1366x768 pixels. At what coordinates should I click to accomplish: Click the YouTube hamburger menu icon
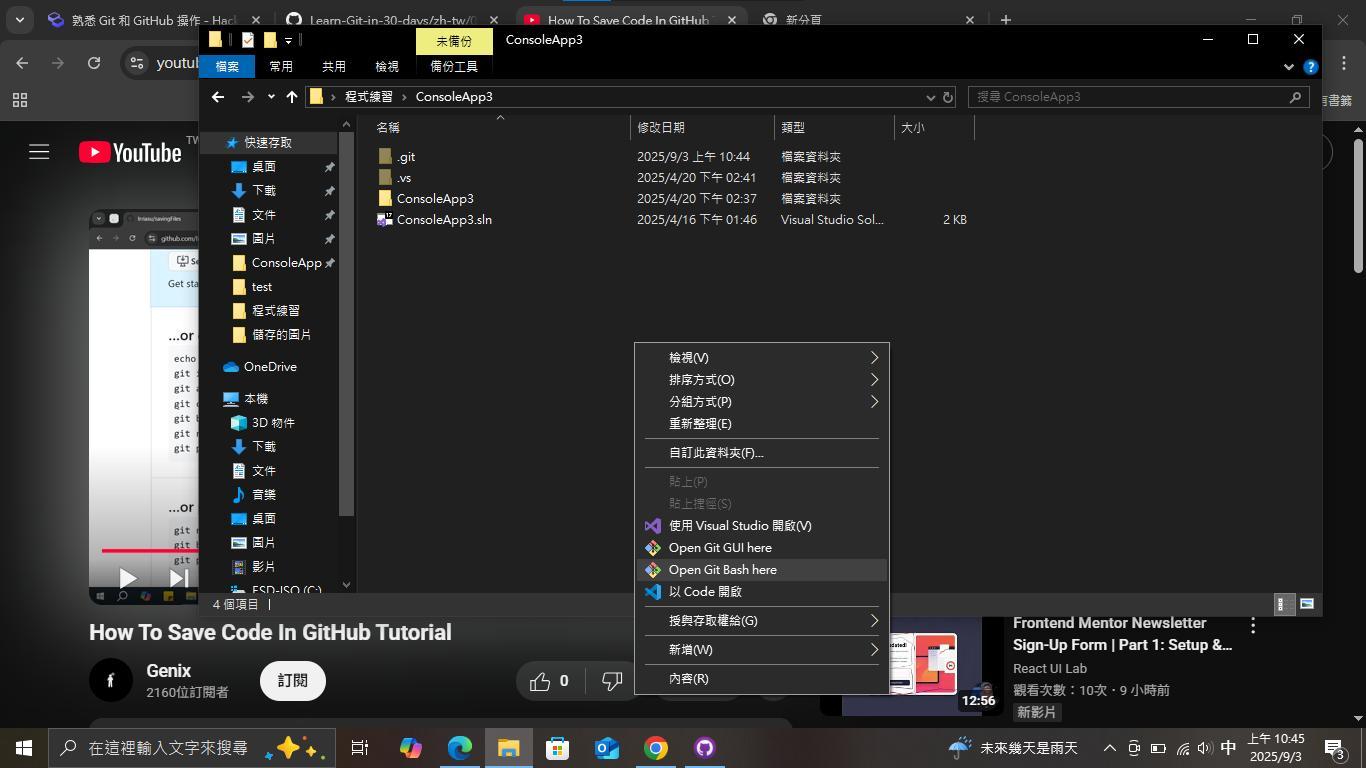click(38, 151)
